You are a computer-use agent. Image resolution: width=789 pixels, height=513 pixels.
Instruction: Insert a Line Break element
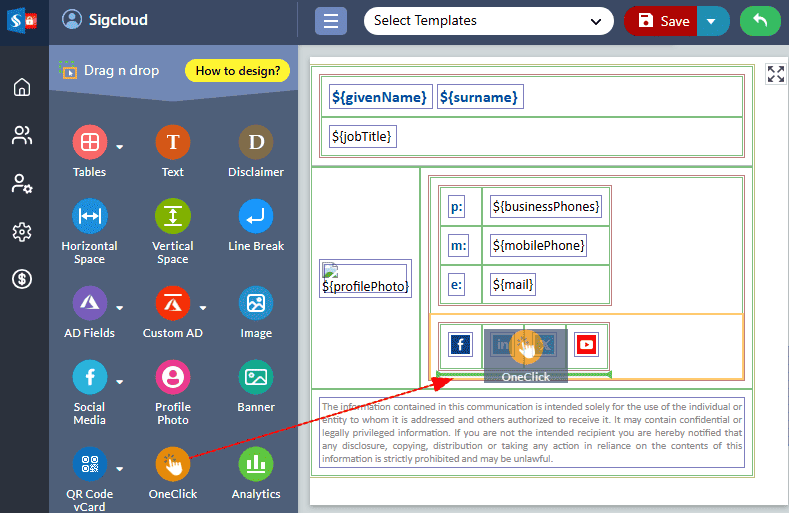click(x=256, y=217)
